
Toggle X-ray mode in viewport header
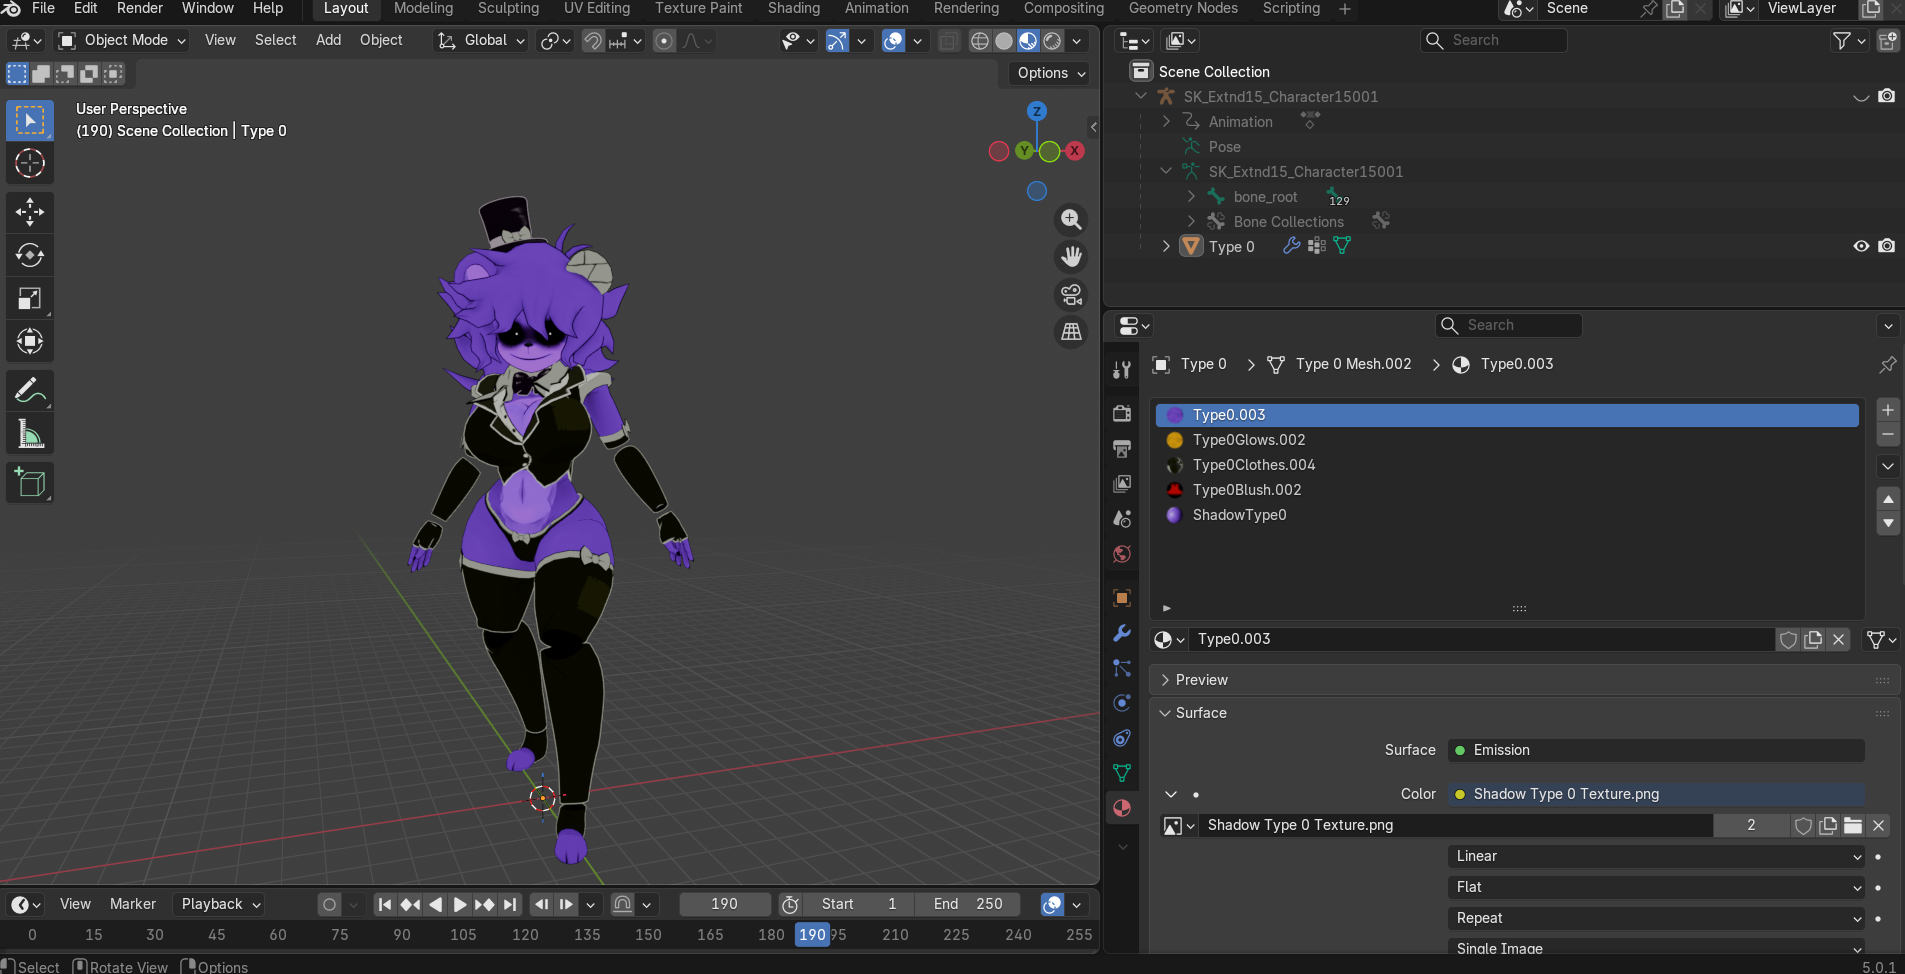pos(949,41)
